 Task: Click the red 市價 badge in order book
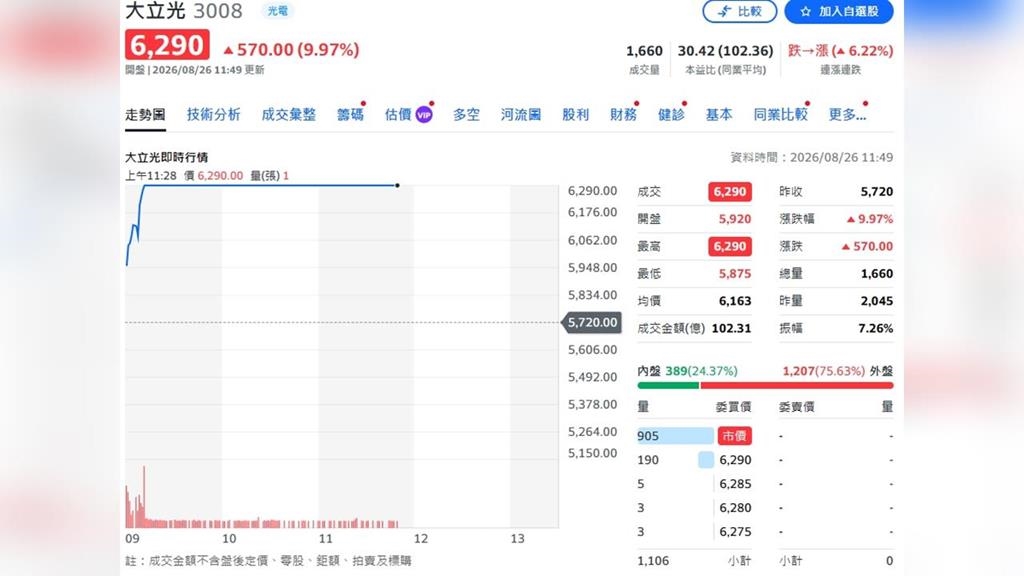(734, 436)
